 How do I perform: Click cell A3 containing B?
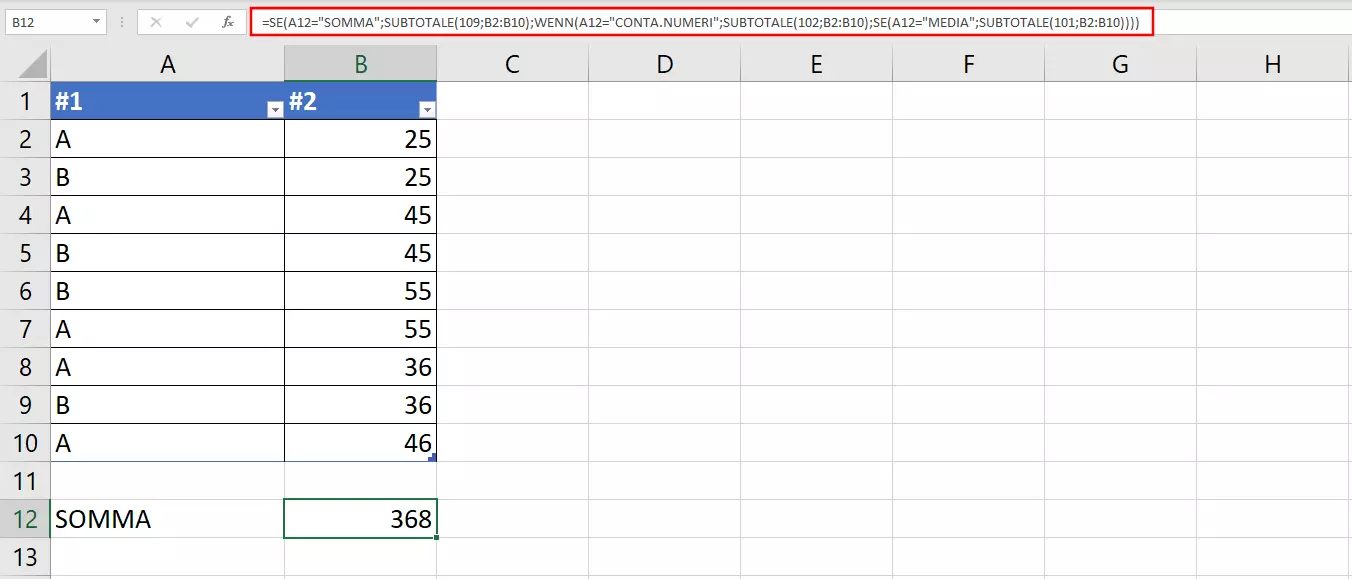pos(168,177)
